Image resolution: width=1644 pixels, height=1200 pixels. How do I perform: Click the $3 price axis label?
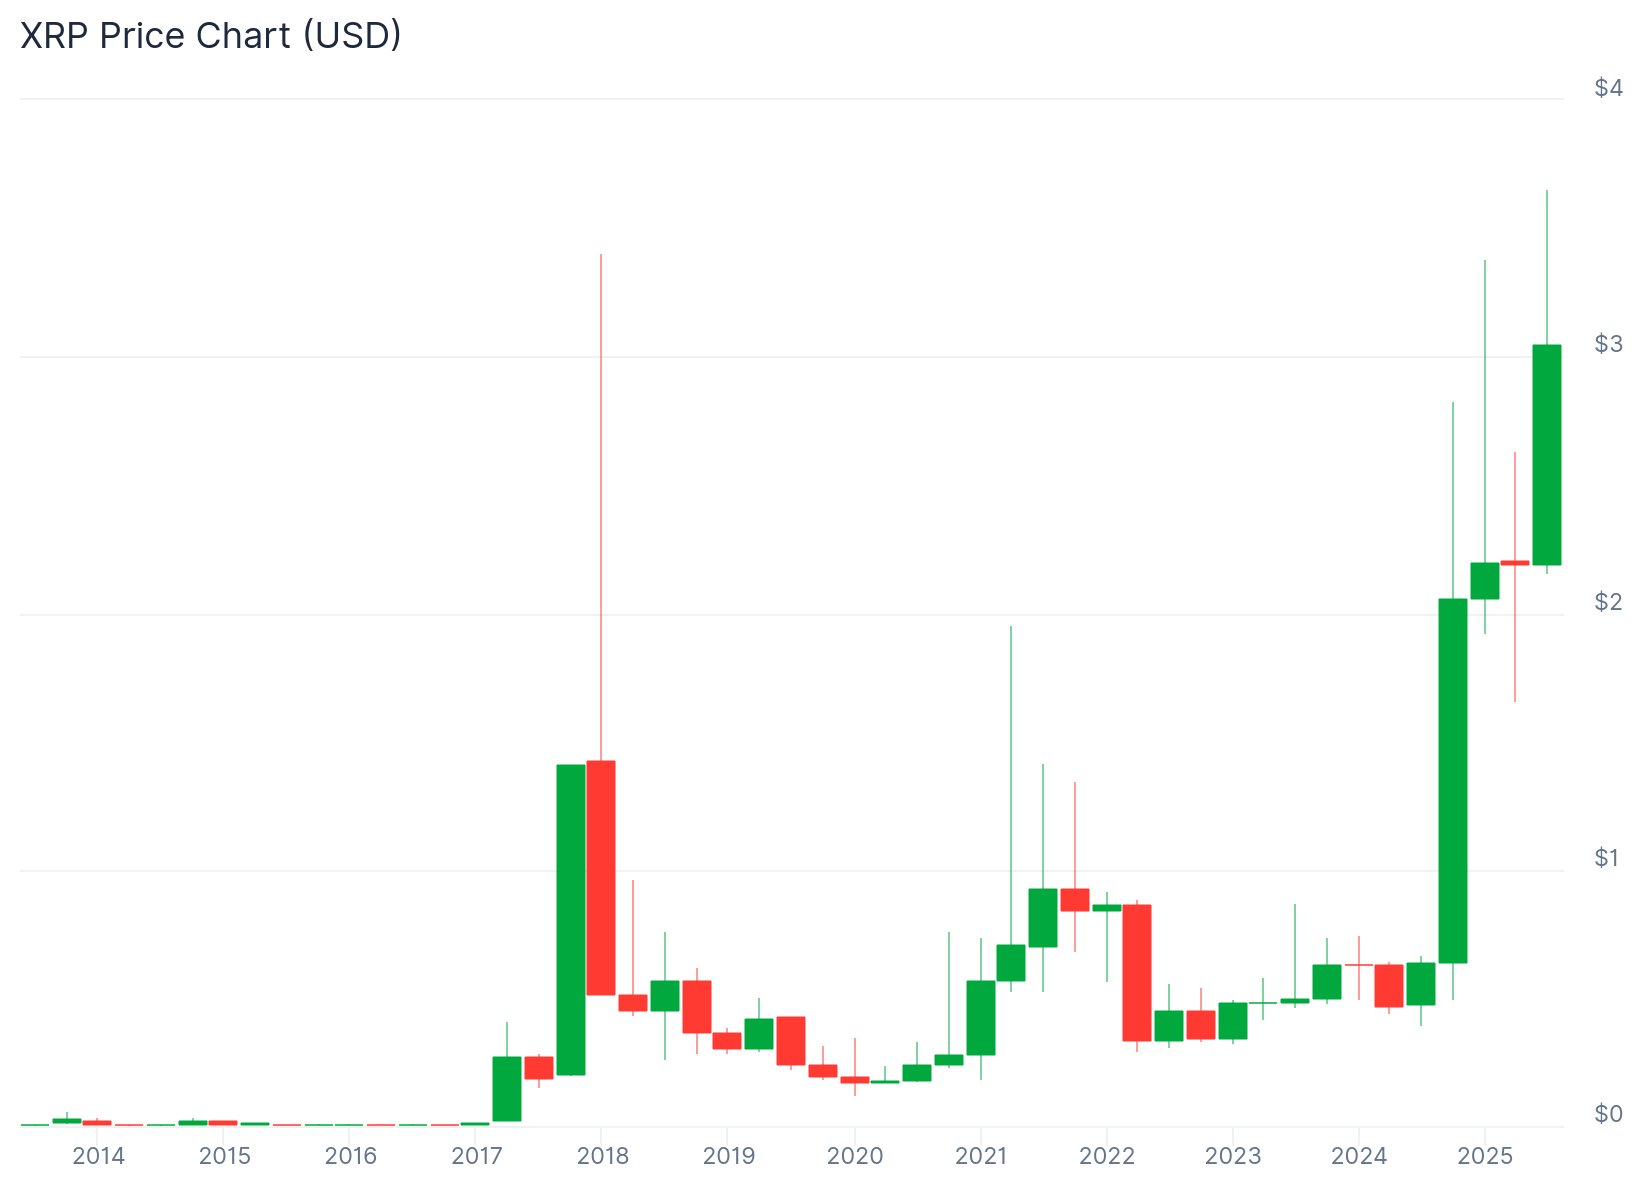point(1608,344)
